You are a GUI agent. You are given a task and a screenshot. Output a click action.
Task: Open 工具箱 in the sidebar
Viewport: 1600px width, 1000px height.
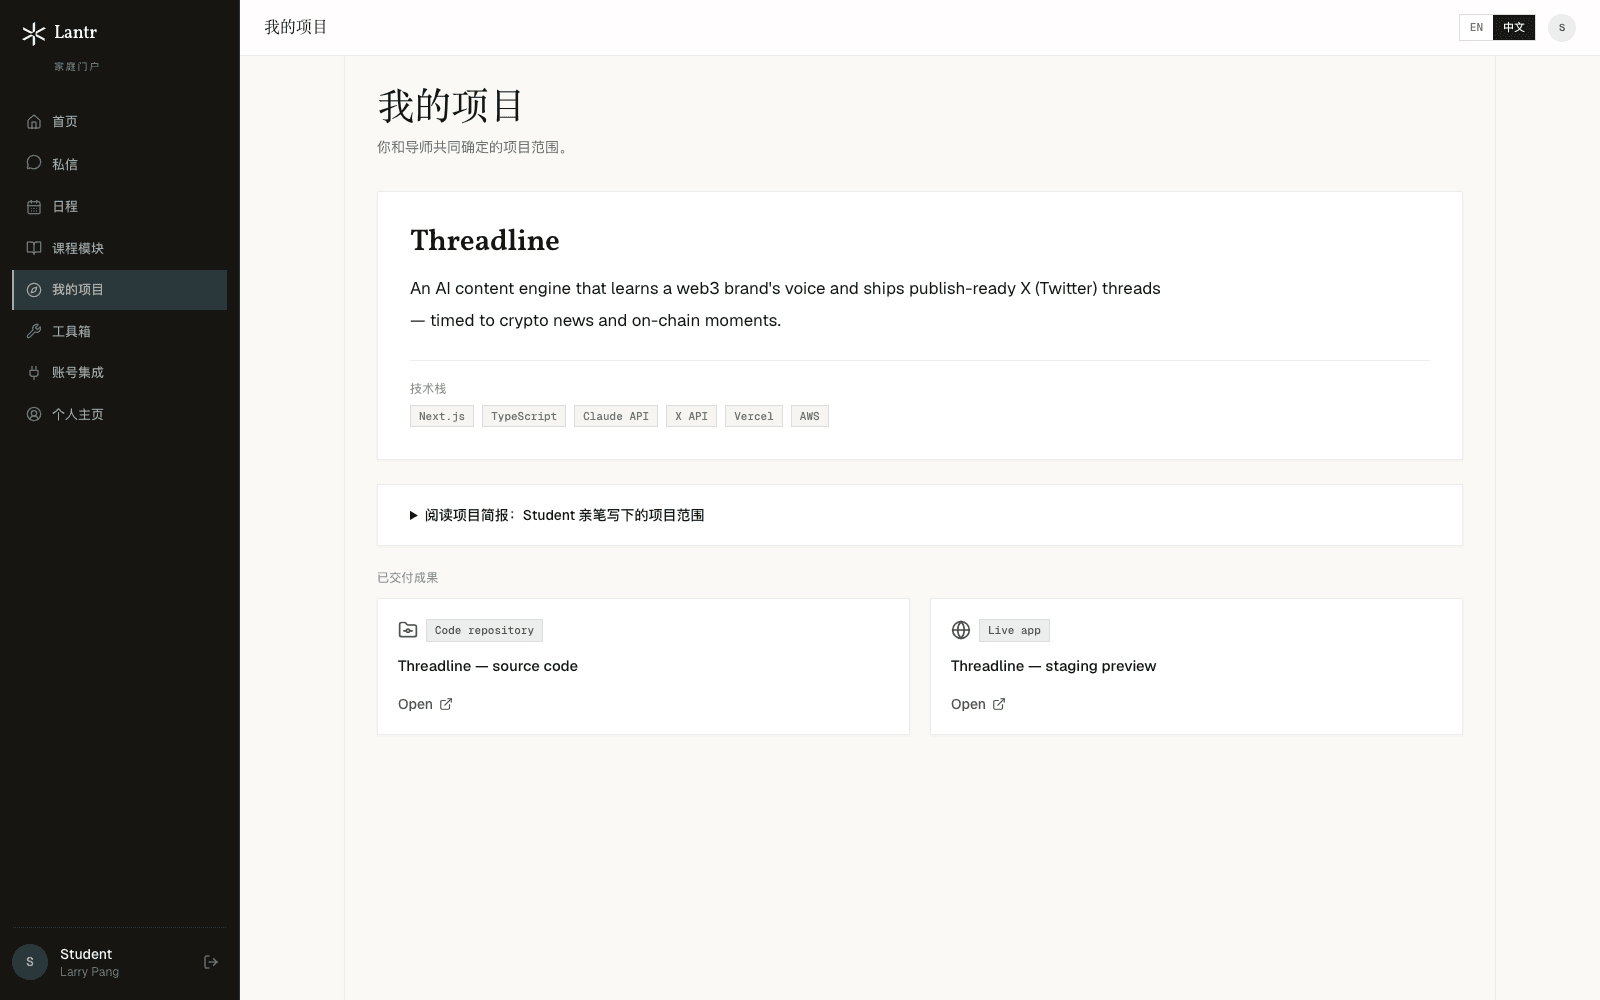click(119, 331)
